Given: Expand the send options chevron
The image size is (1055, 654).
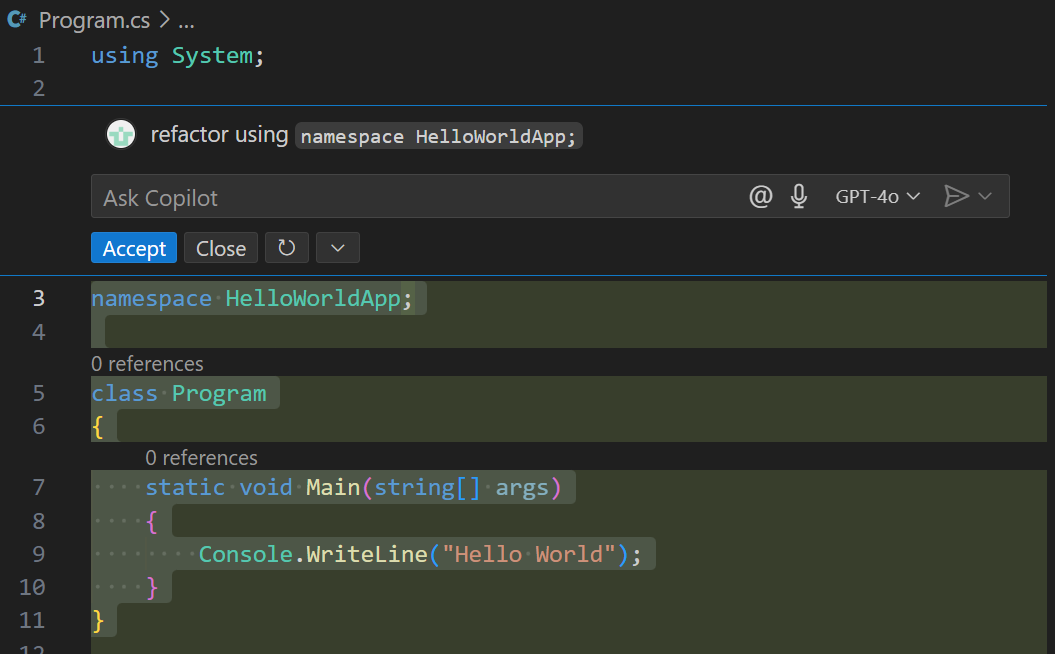Looking at the screenshot, I should pos(985,196).
